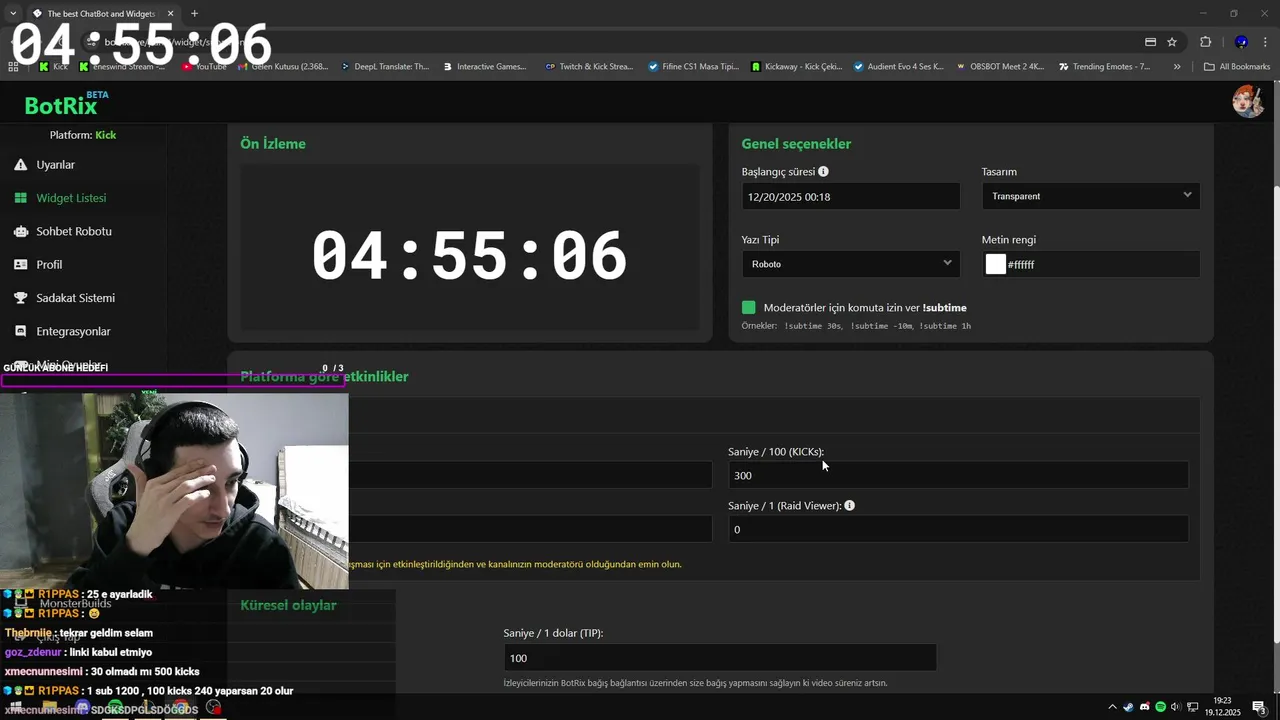Open a new browser tab

coord(194,14)
